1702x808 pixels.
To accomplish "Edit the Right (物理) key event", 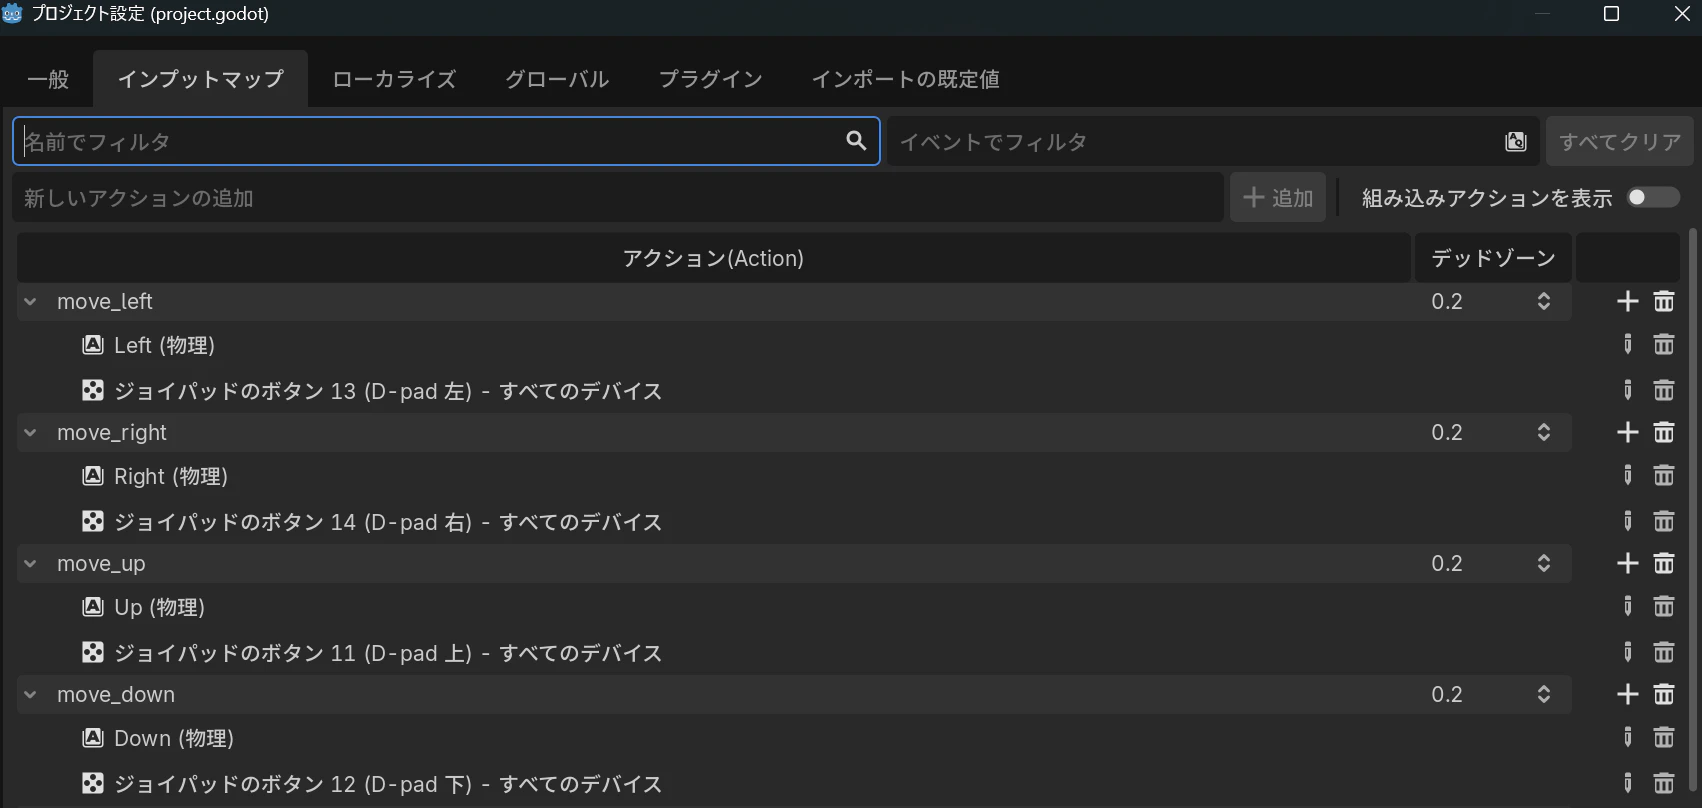I will click(x=1628, y=476).
